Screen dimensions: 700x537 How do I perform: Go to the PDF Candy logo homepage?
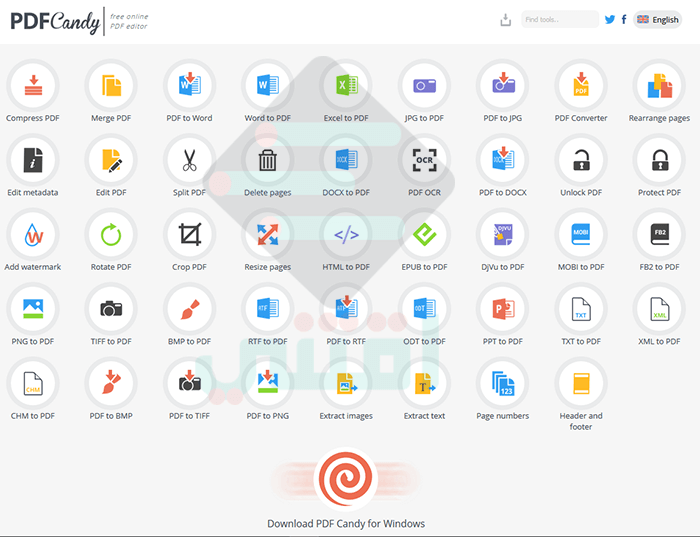[55, 21]
